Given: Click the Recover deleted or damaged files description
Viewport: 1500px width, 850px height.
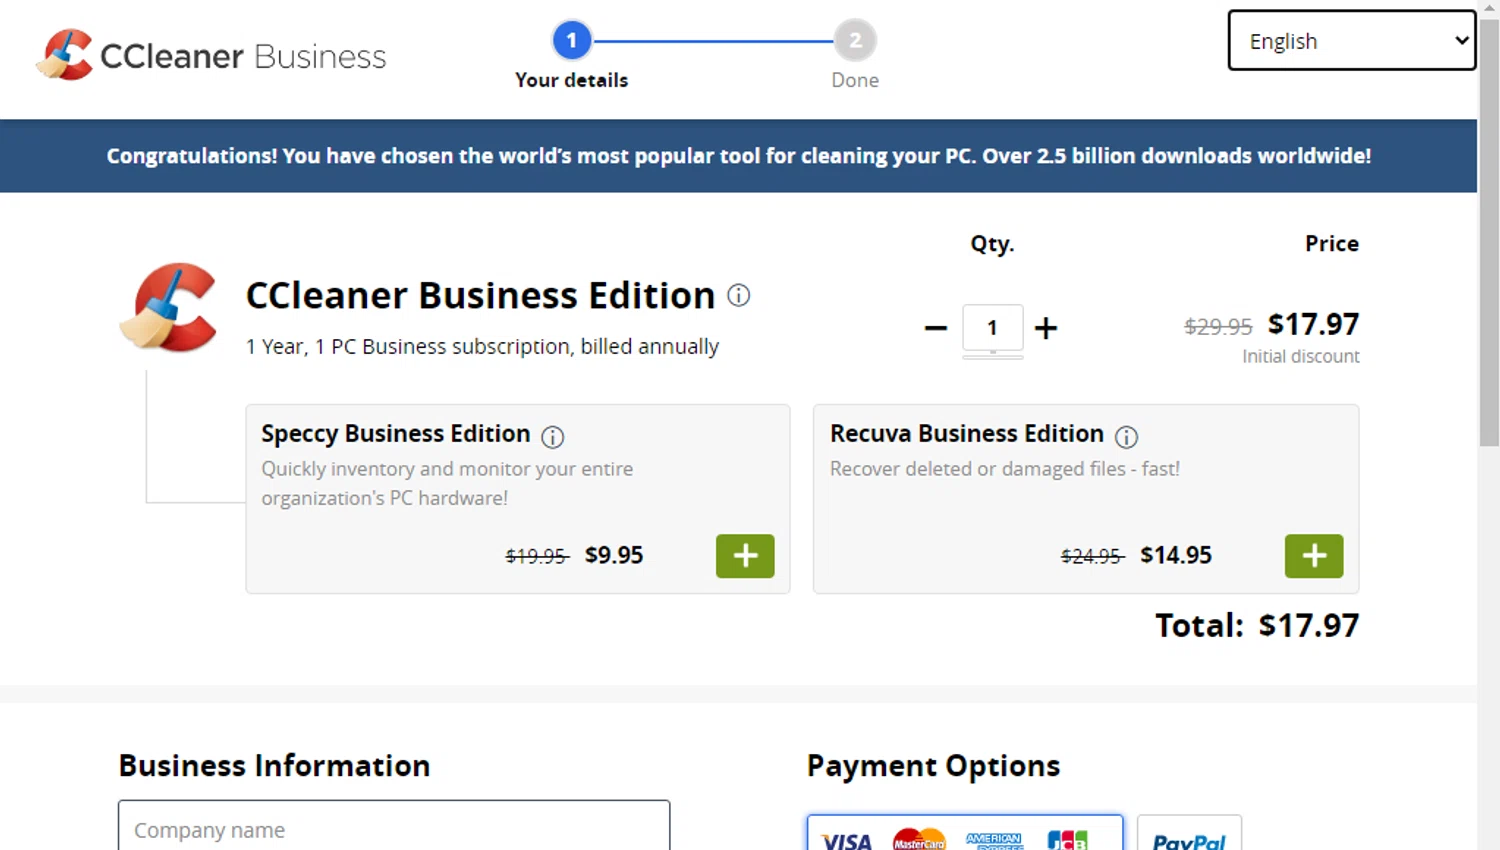Looking at the screenshot, I should pyautogui.click(x=1005, y=469).
